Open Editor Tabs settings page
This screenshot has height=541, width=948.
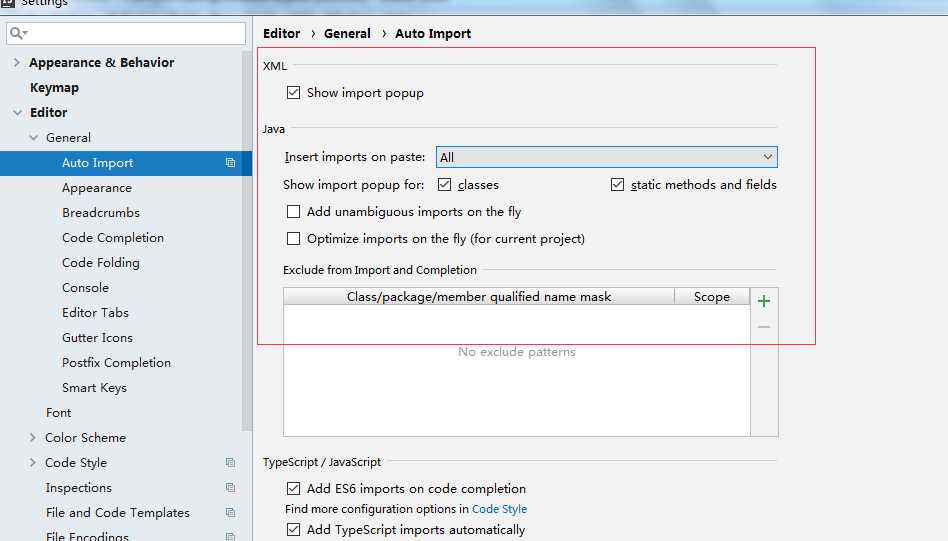coord(96,313)
